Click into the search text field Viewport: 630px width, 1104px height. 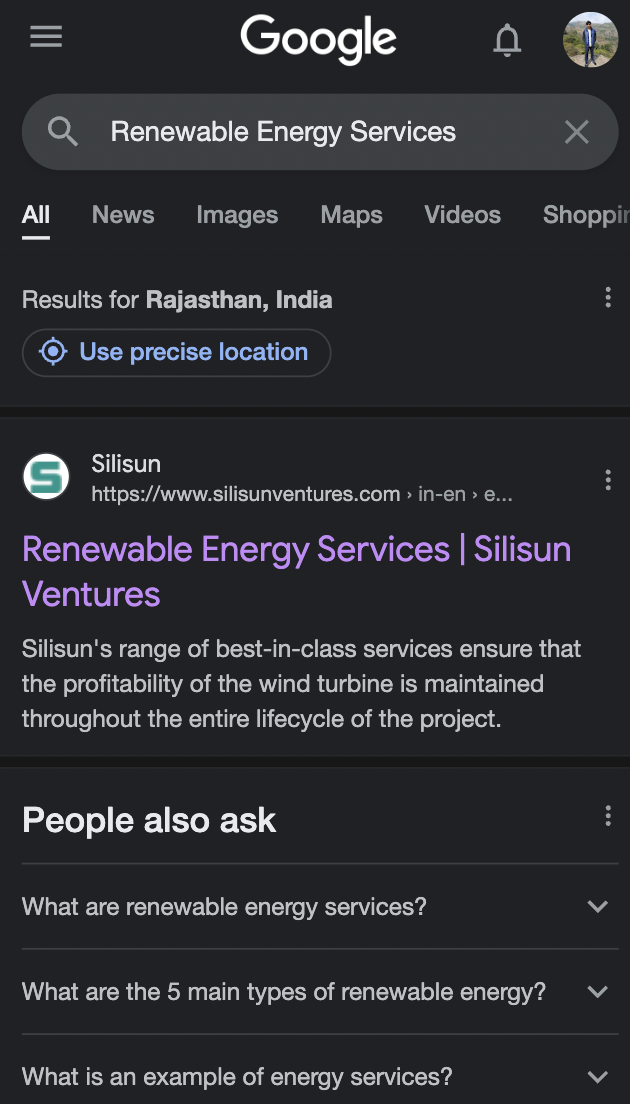click(300, 132)
